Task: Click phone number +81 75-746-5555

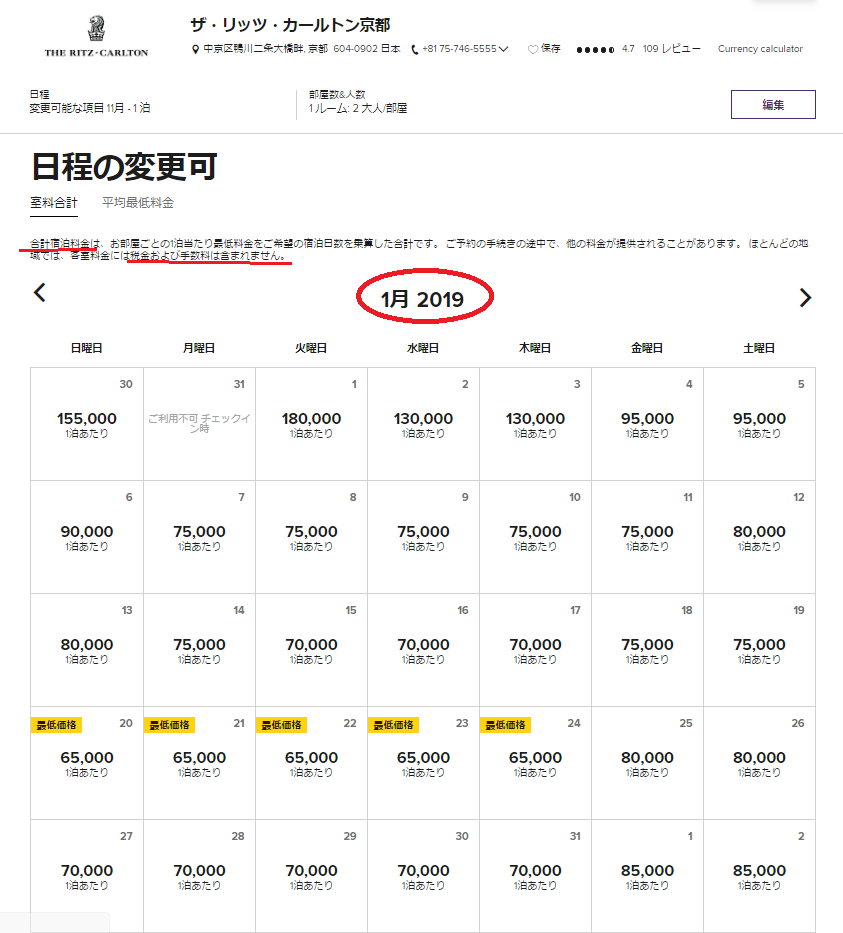Action: pyautogui.click(x=459, y=49)
